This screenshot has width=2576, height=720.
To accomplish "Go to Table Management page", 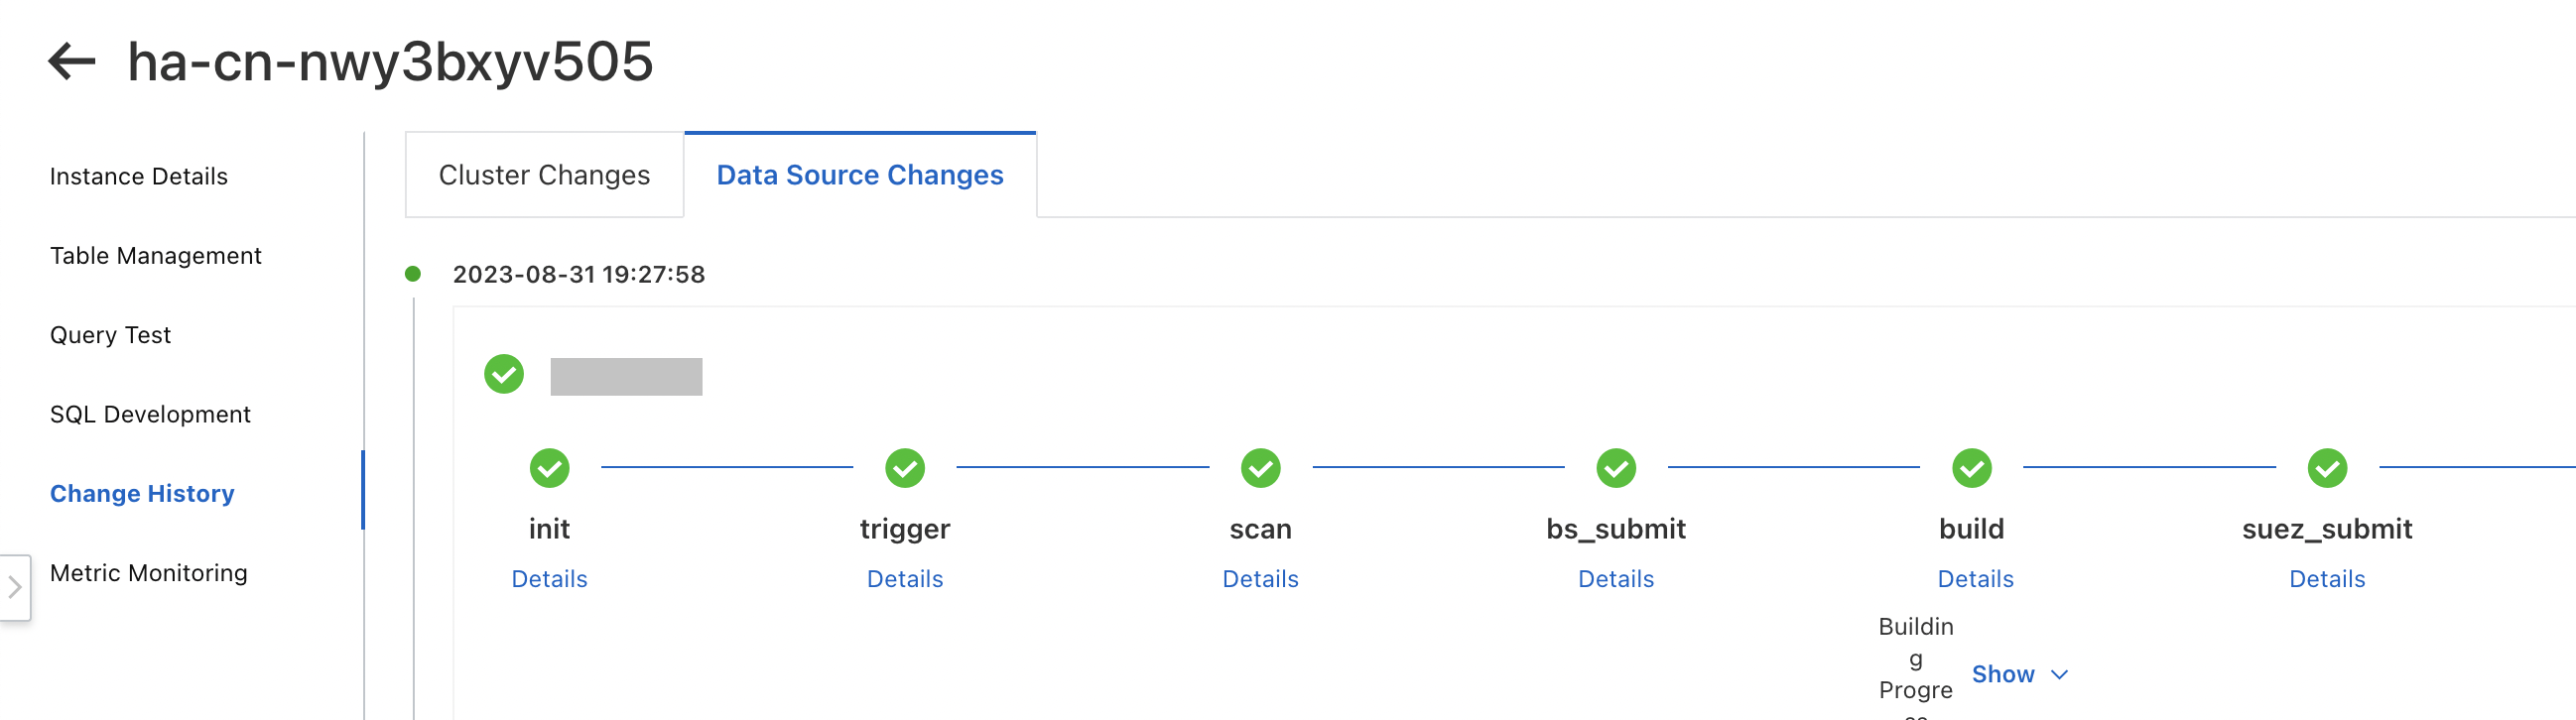I will tap(156, 256).
